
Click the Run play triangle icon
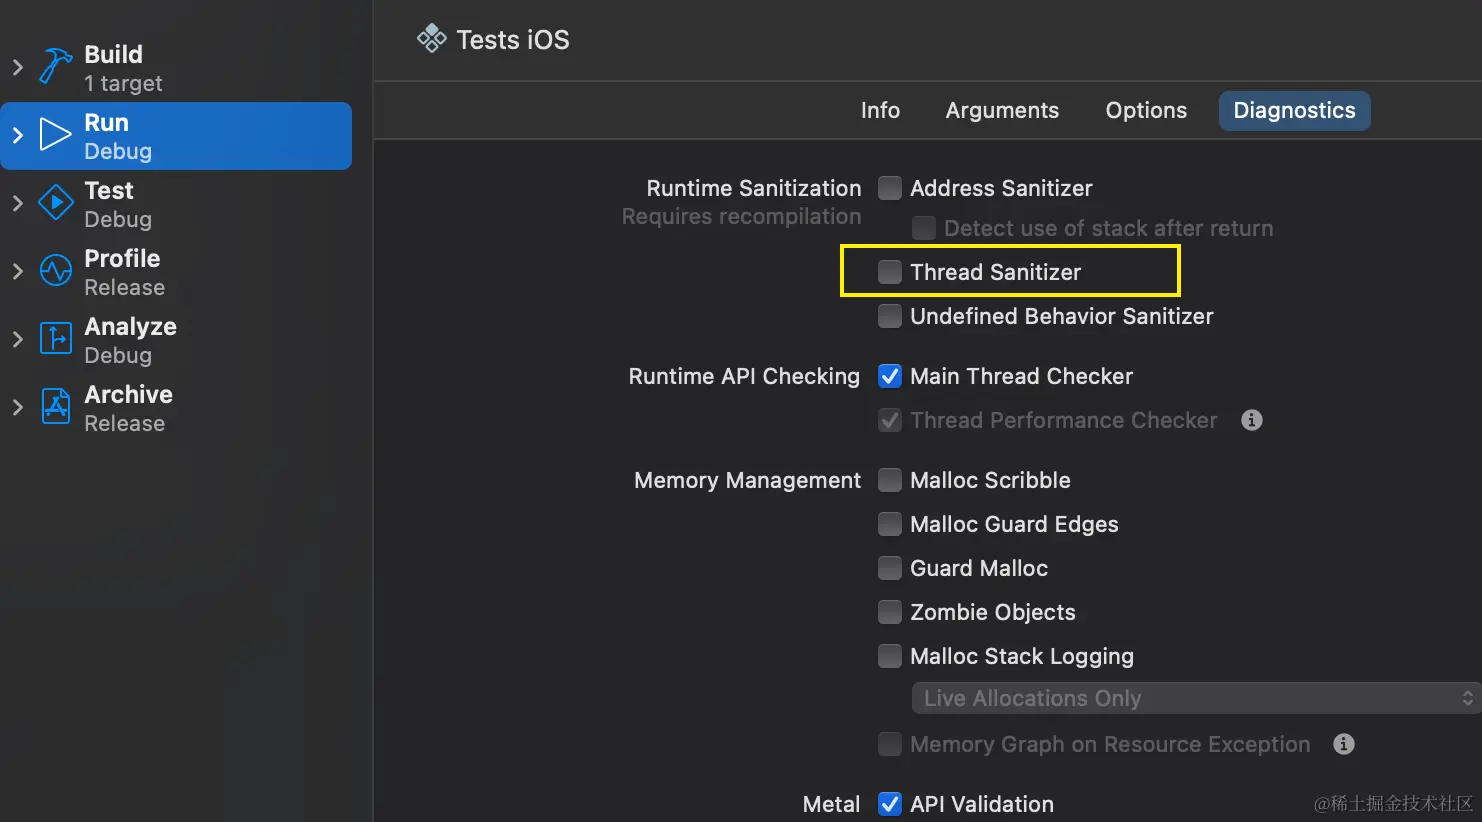point(56,135)
